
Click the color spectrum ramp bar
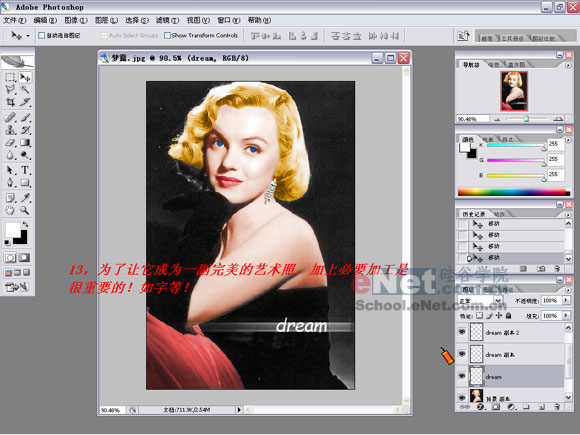click(x=513, y=192)
